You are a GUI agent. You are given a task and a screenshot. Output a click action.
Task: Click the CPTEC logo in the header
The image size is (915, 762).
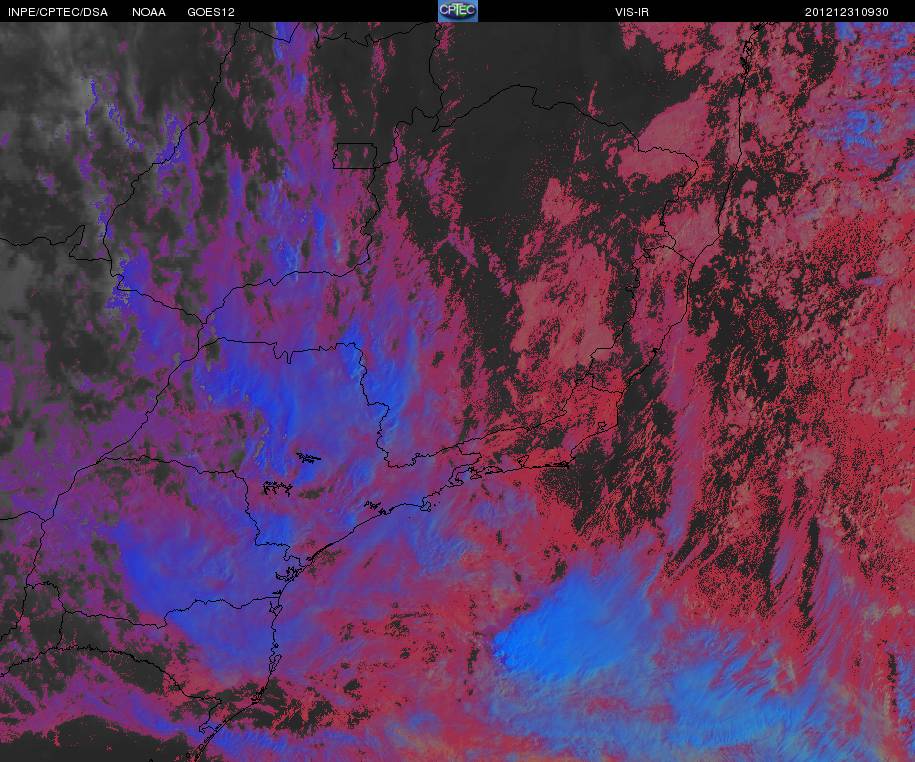tap(458, 11)
